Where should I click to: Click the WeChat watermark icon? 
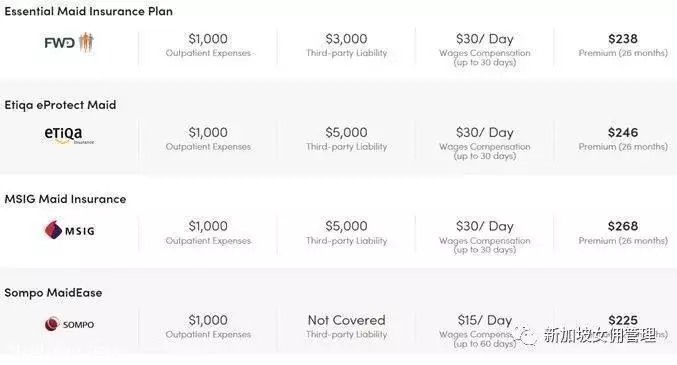coord(526,335)
